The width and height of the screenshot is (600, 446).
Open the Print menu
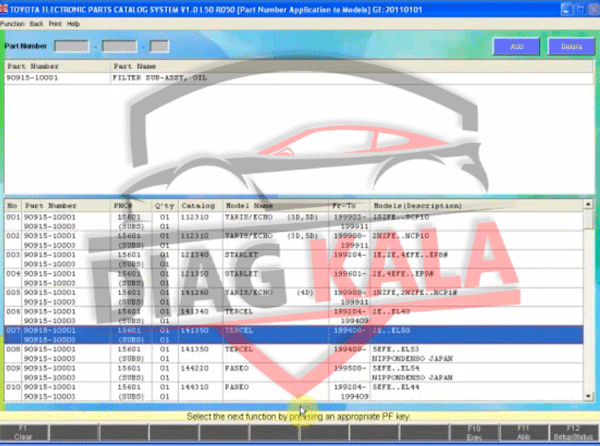click(x=55, y=24)
